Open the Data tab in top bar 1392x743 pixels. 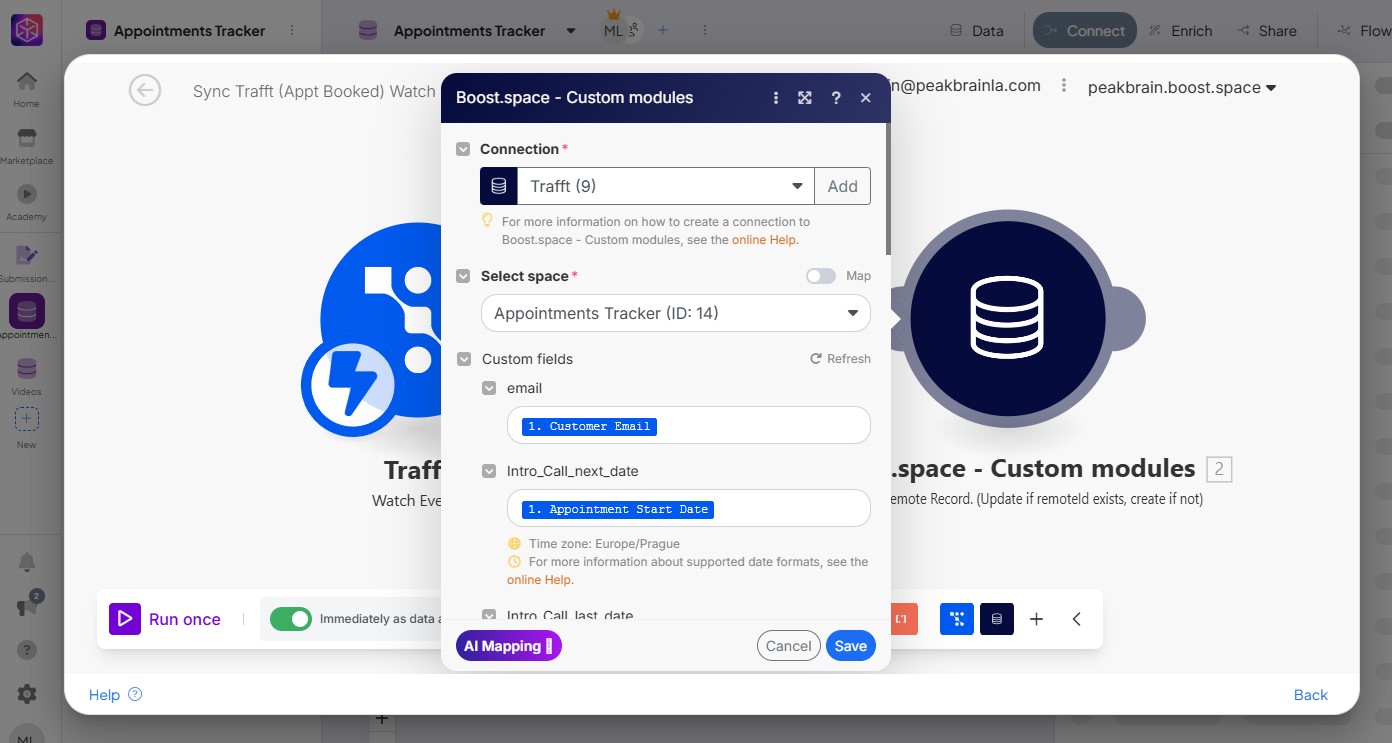click(976, 31)
